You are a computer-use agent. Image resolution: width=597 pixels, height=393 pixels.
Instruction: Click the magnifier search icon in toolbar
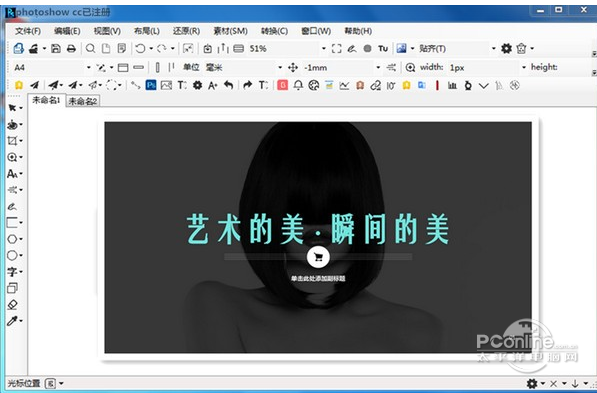90,48
